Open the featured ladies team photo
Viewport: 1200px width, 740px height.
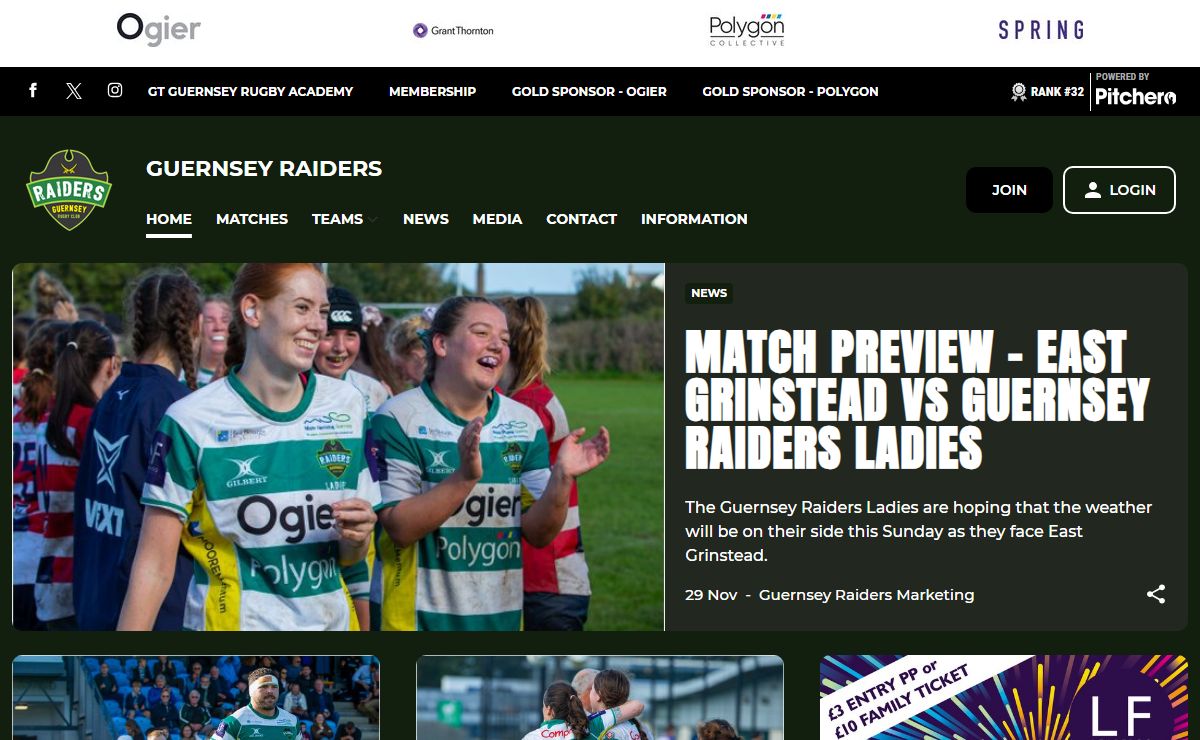pyautogui.click(x=338, y=447)
